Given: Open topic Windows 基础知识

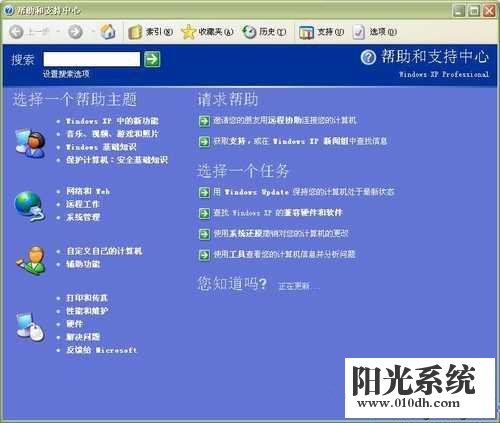Looking at the screenshot, I should [101, 147].
